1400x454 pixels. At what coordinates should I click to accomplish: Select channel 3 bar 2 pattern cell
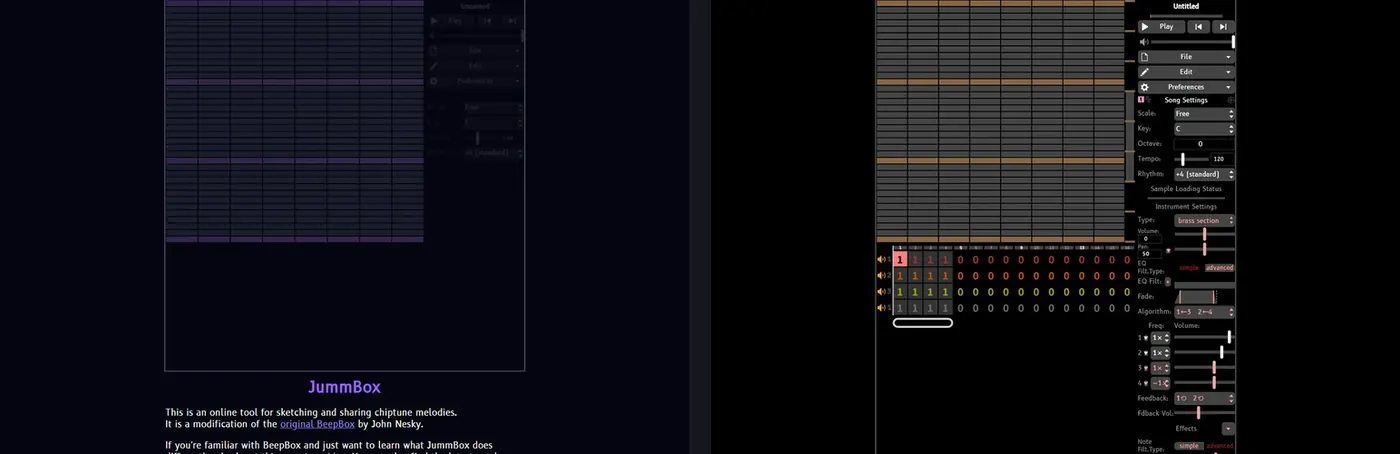tap(915, 292)
